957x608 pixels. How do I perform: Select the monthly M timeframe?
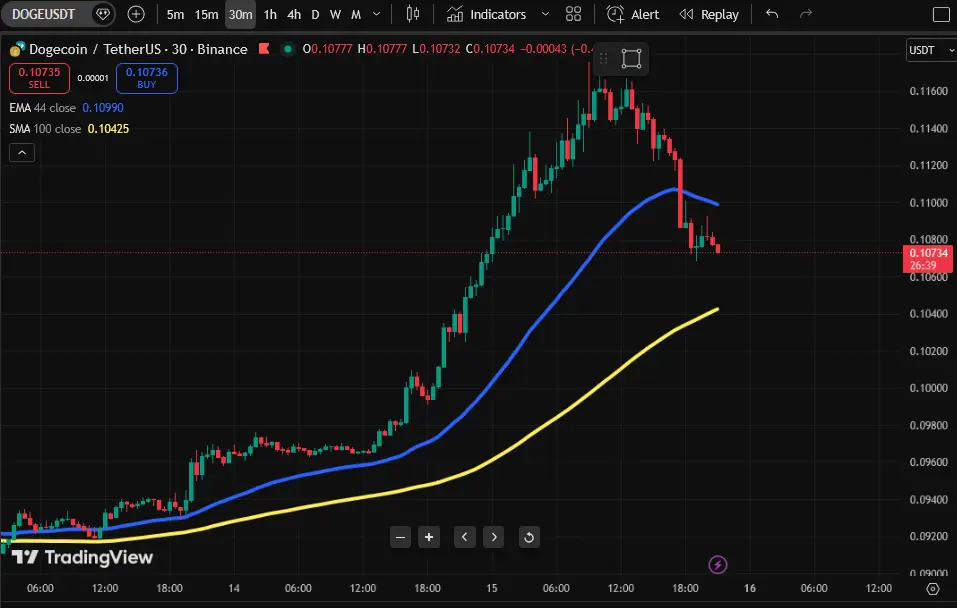[x=356, y=14]
